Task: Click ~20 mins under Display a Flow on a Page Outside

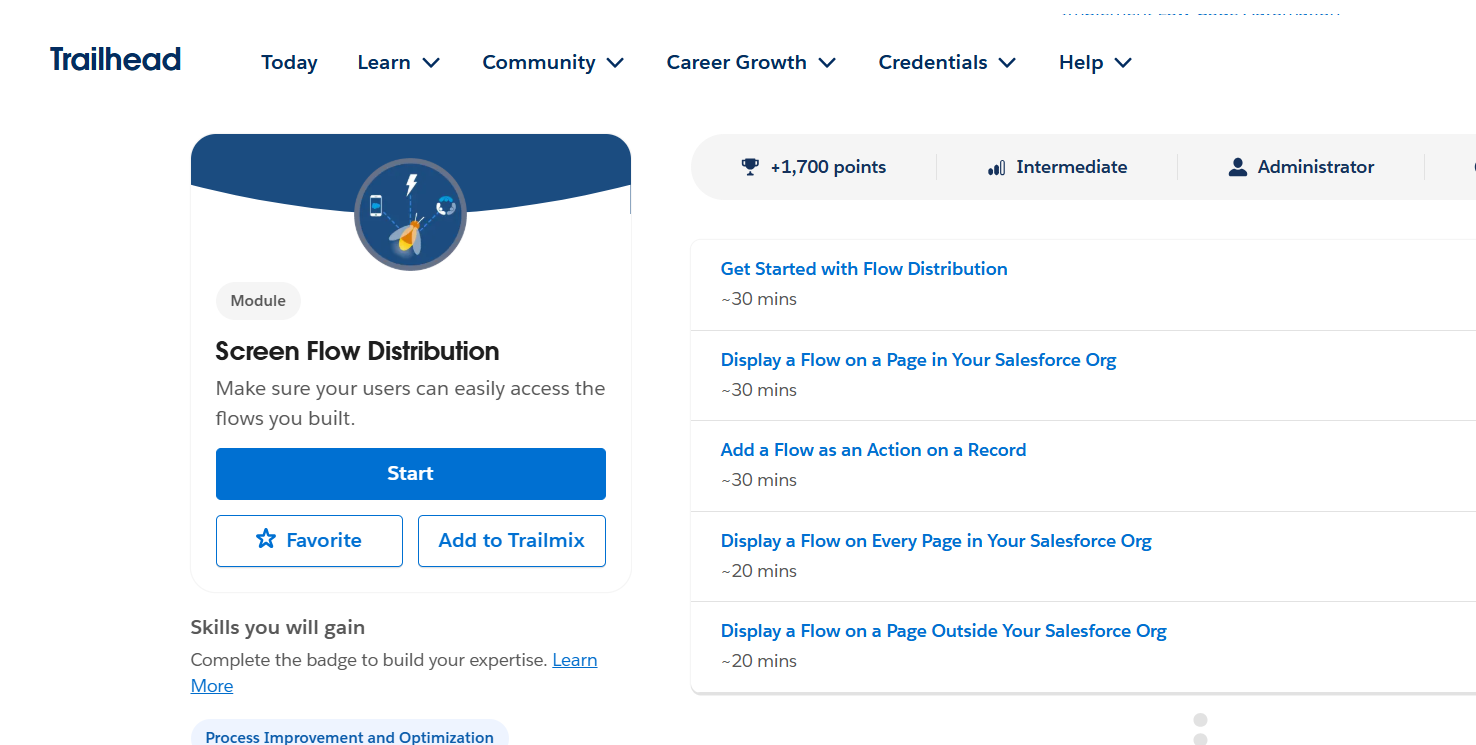Action: tap(759, 661)
